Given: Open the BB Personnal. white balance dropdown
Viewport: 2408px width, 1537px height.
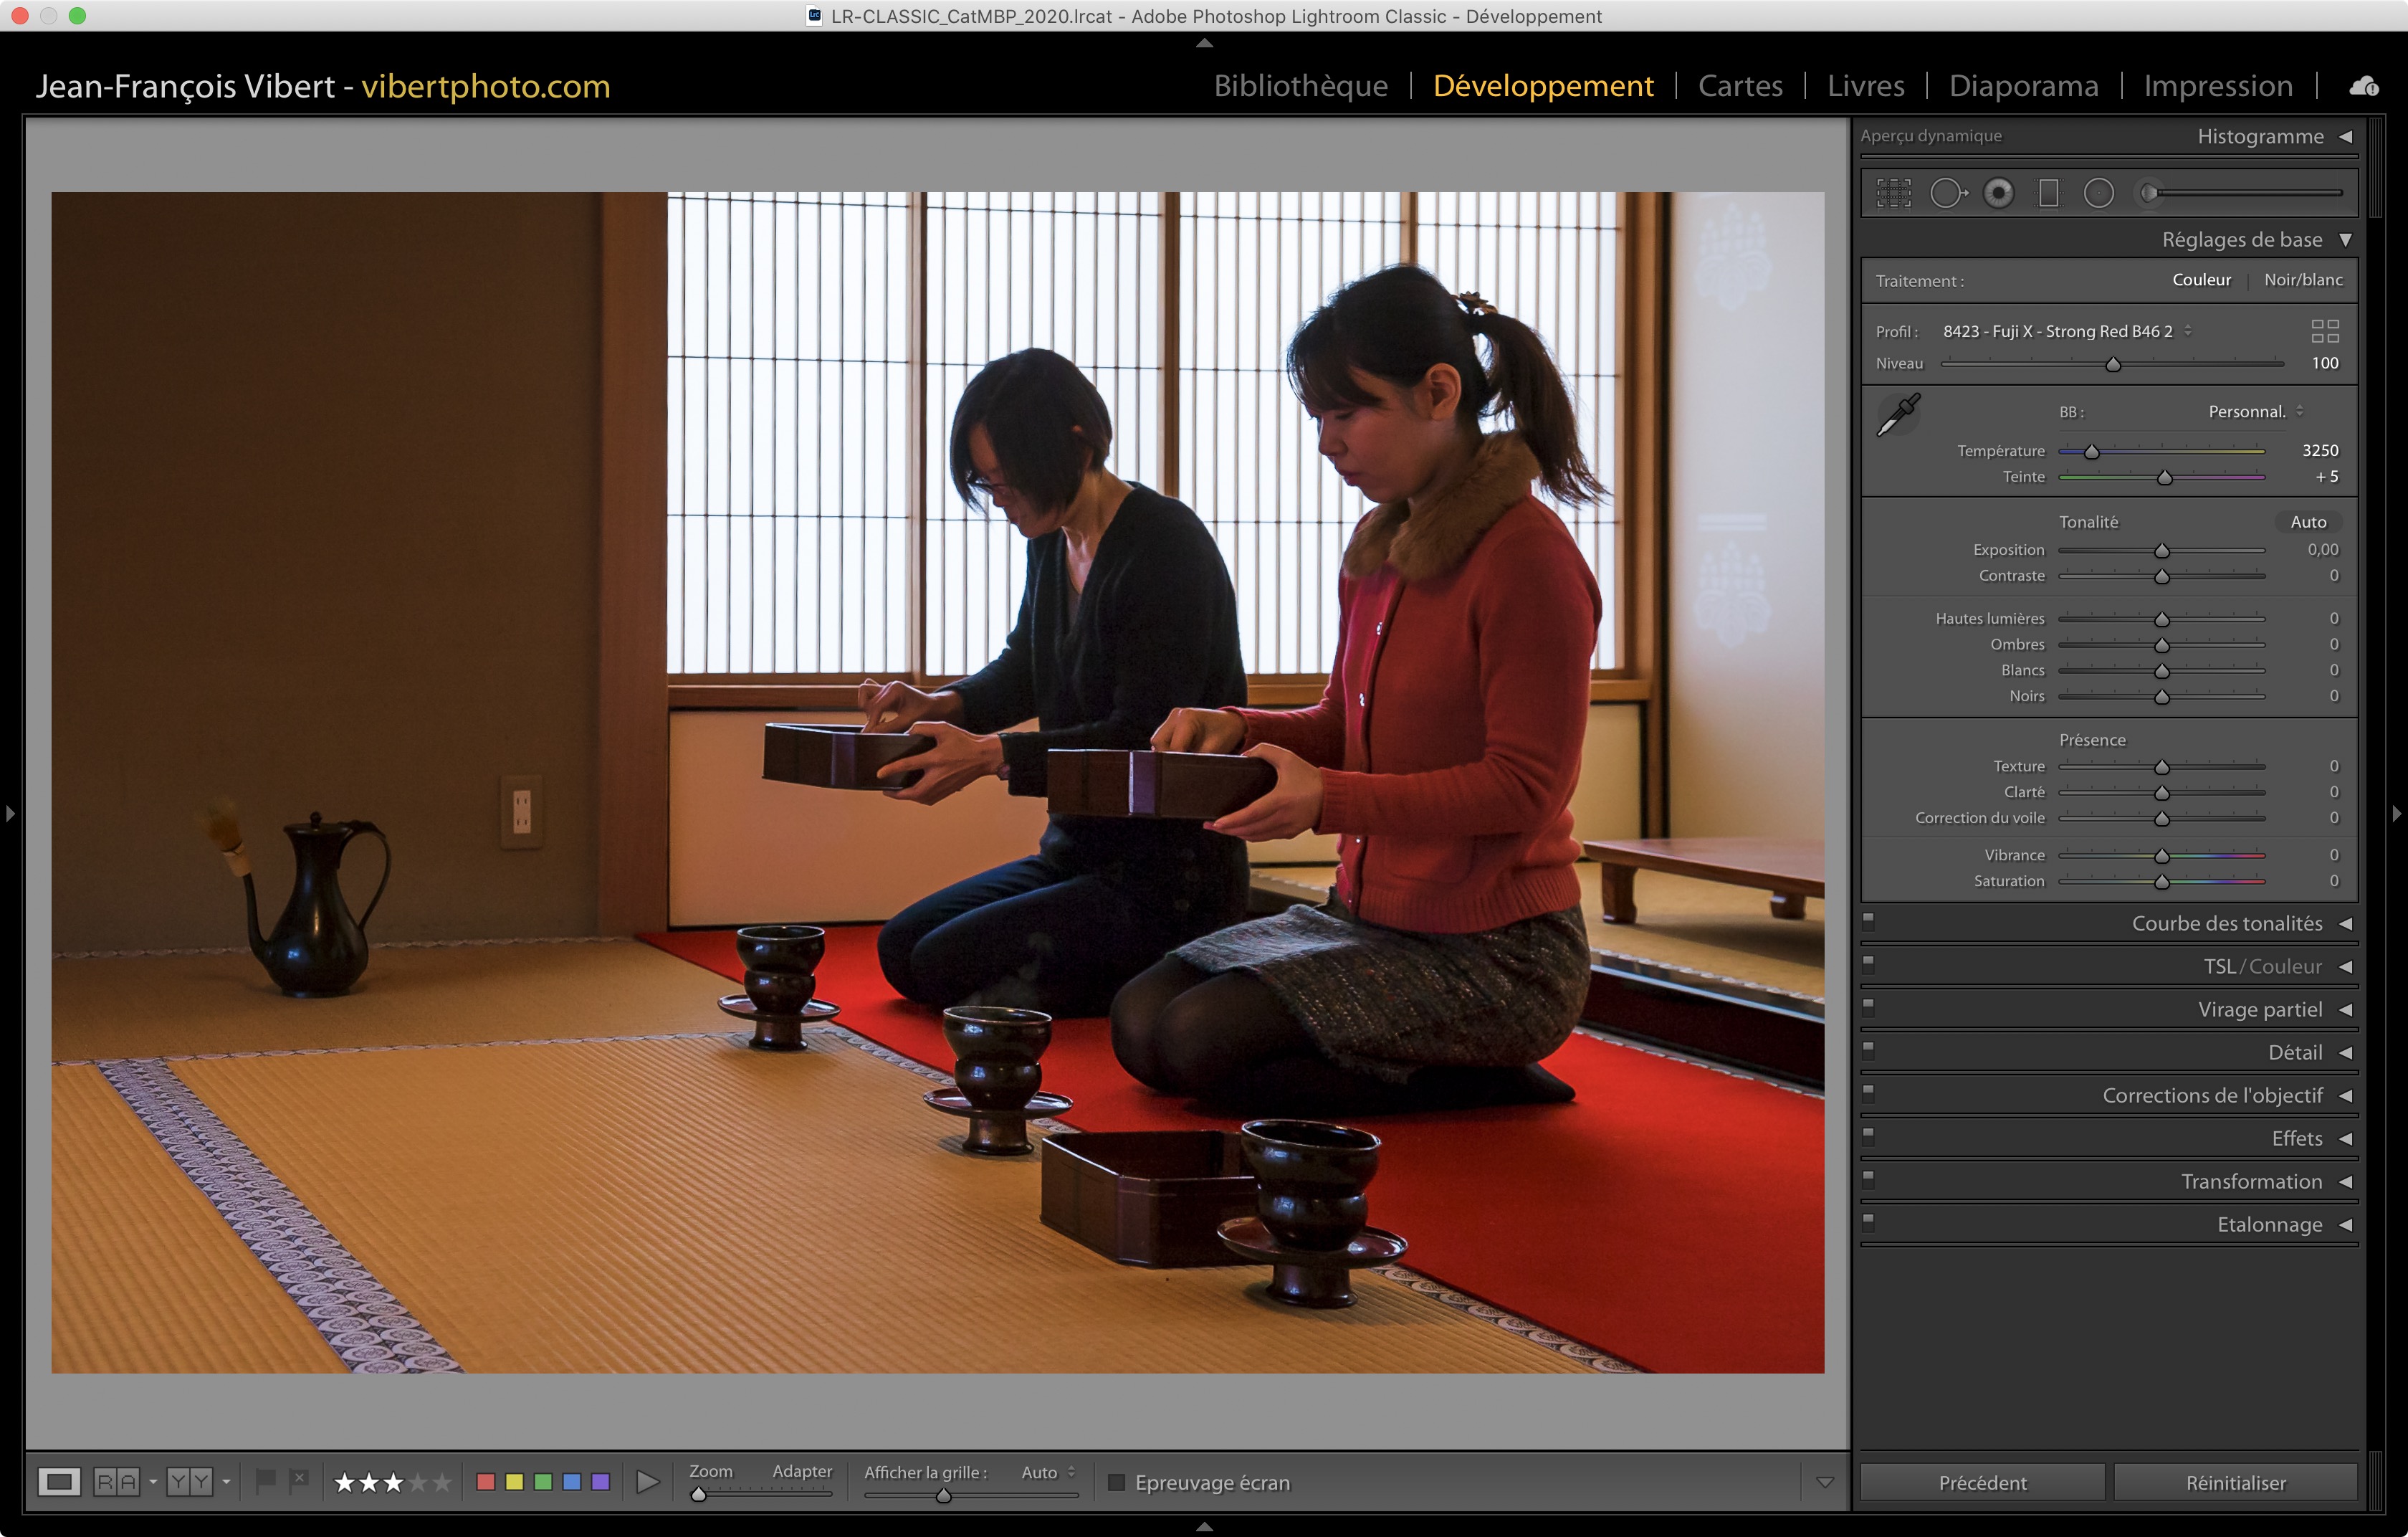Looking at the screenshot, I should coord(2255,412).
